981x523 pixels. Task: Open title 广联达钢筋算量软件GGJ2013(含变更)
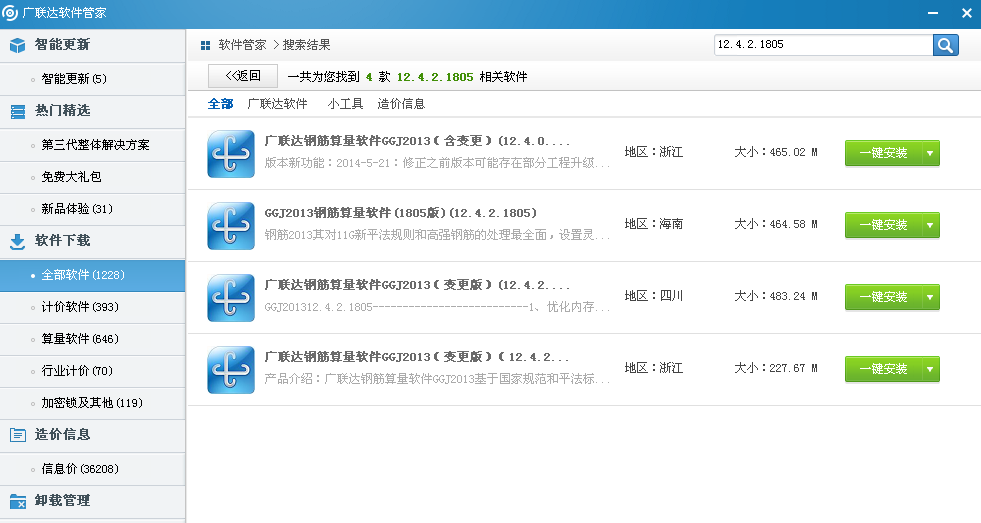417,141
